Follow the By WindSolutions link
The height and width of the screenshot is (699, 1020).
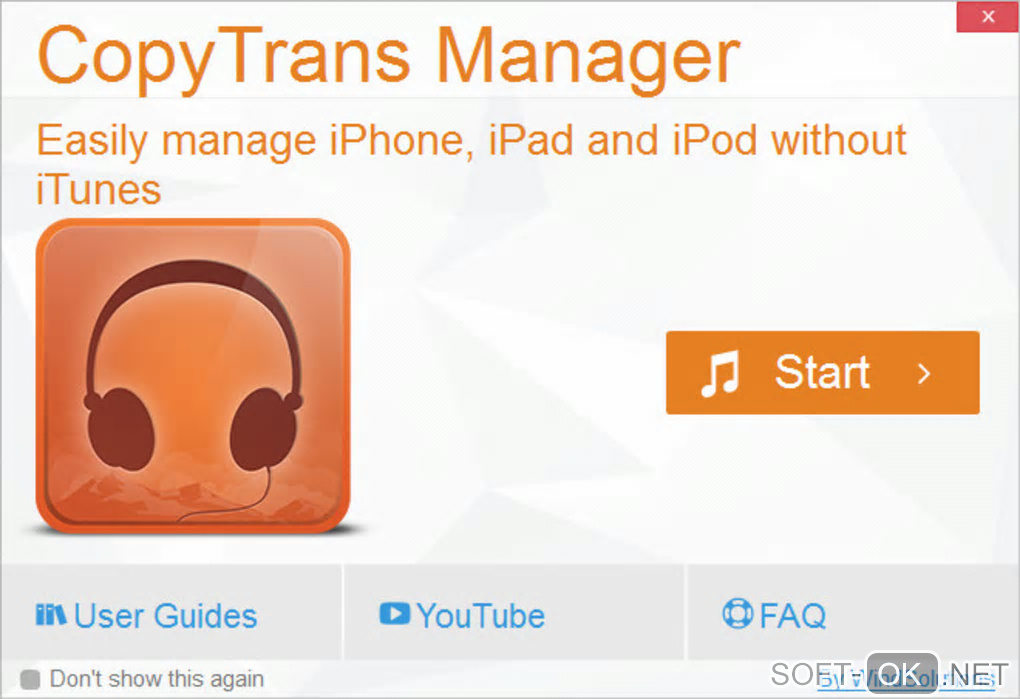(x=906, y=679)
